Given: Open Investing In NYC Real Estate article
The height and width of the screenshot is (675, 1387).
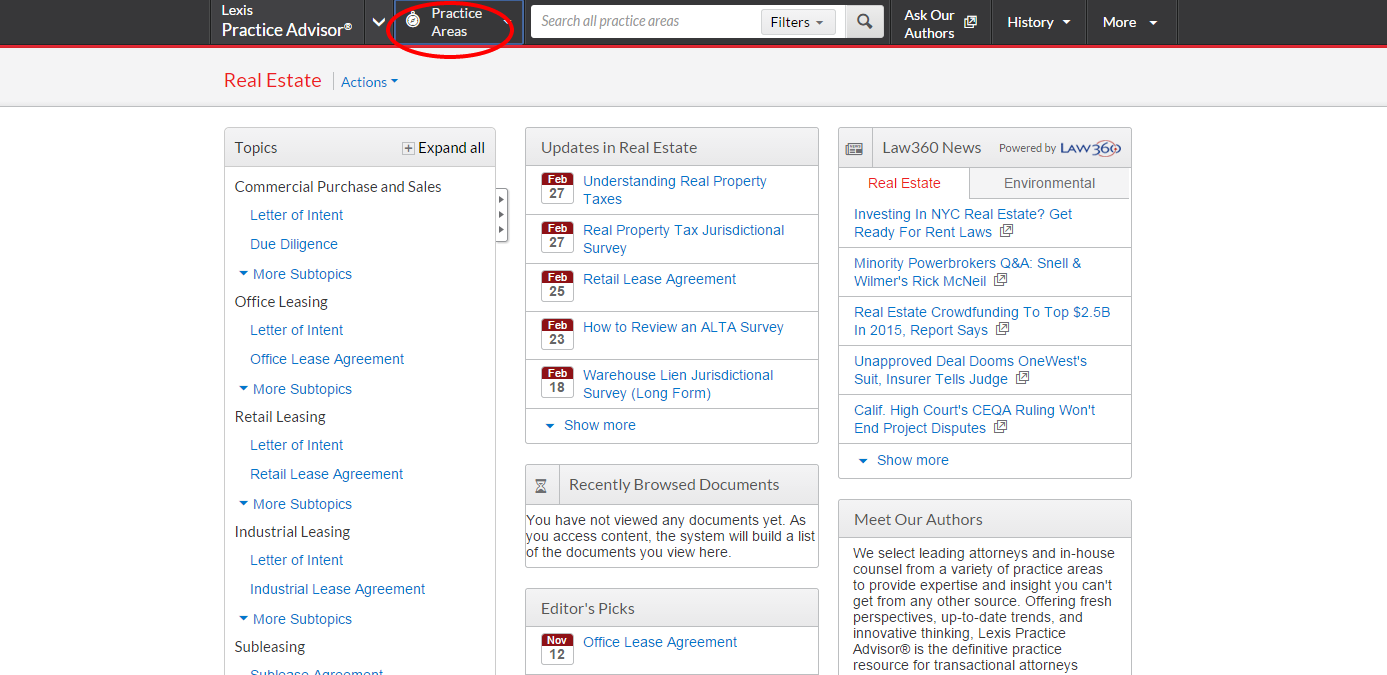Looking at the screenshot, I should pos(963,223).
